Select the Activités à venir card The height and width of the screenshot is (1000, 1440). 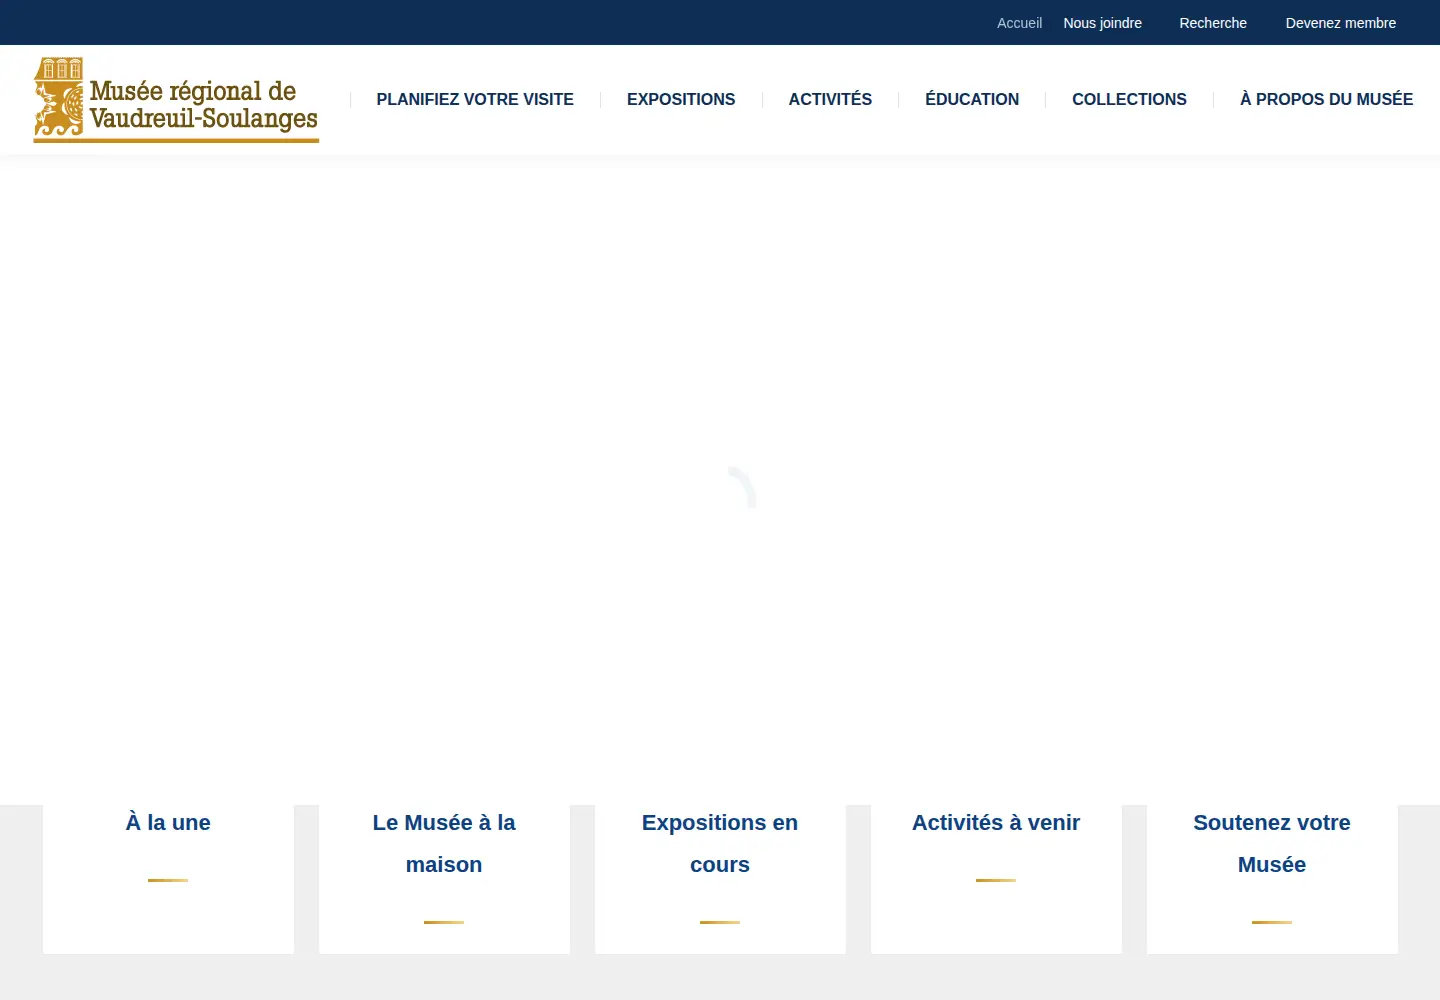coord(996,879)
